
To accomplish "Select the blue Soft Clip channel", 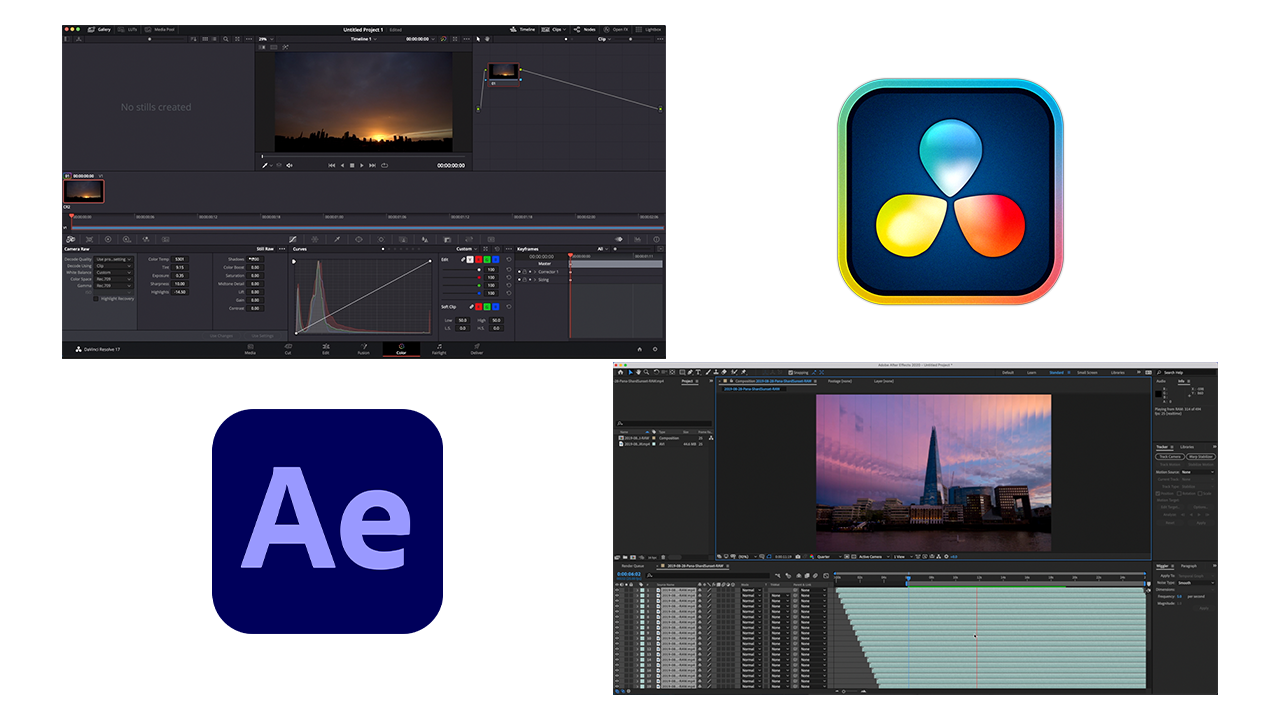I will point(495,307).
